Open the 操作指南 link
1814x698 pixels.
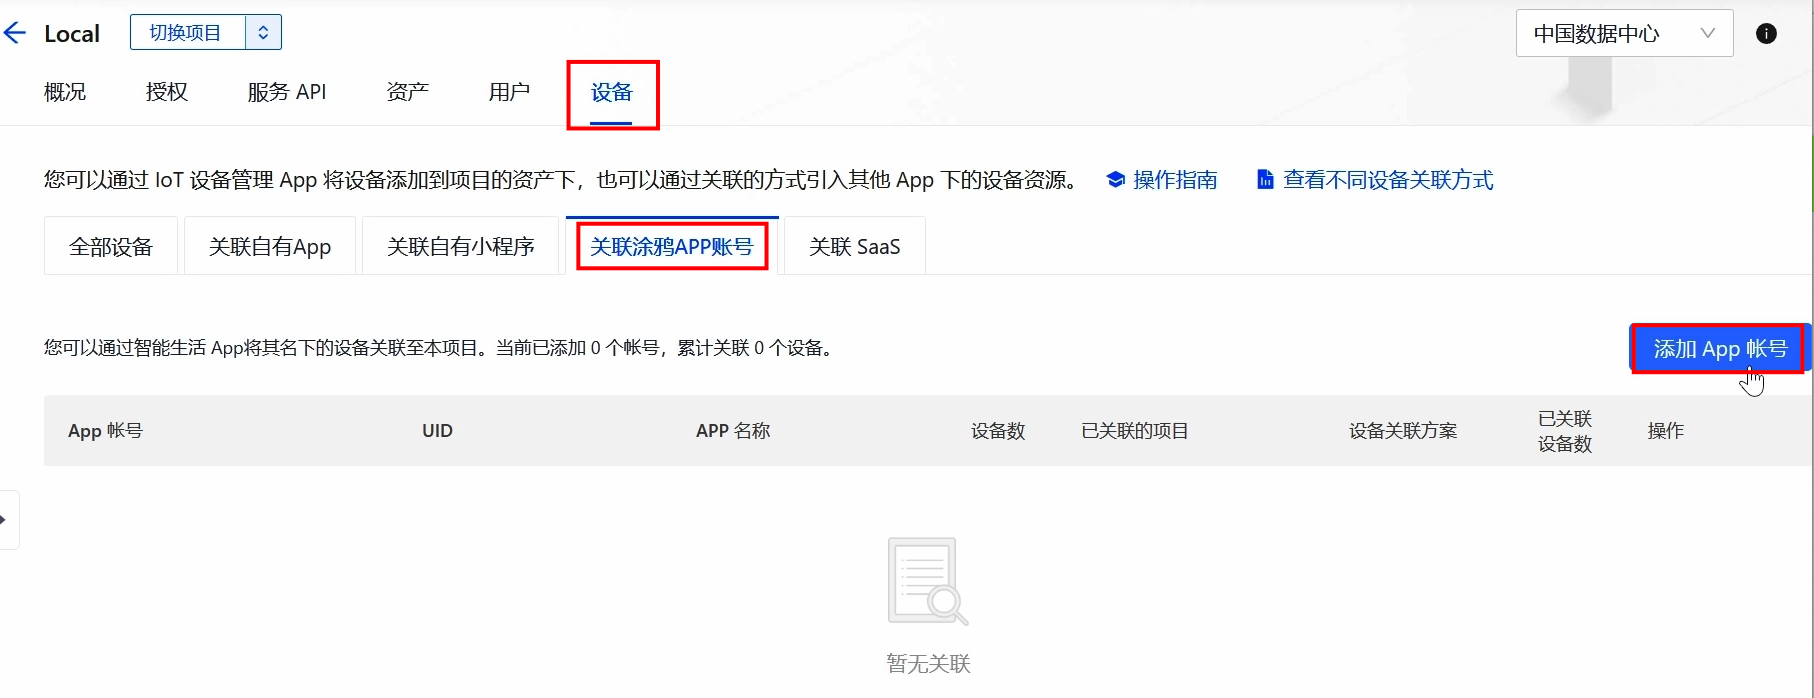click(1175, 180)
